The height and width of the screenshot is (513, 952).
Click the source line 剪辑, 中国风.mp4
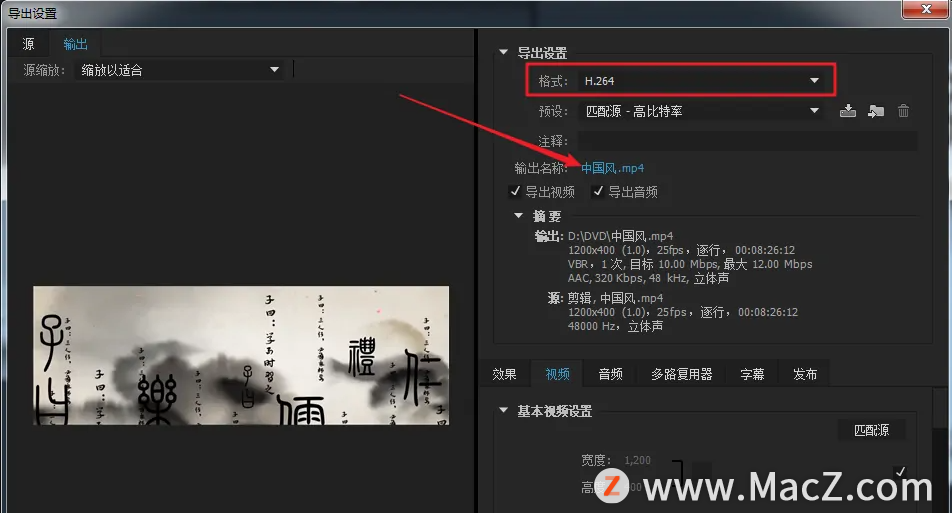coord(615,298)
